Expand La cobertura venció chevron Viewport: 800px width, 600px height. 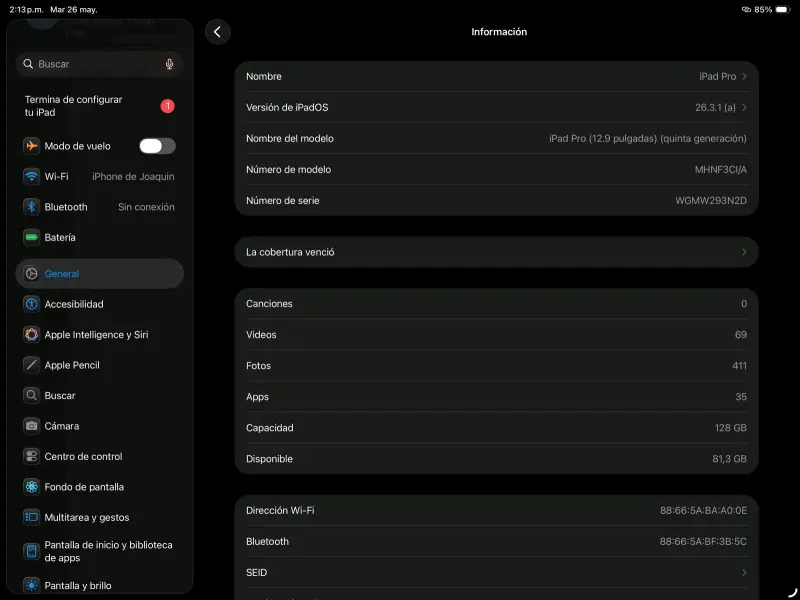click(744, 252)
